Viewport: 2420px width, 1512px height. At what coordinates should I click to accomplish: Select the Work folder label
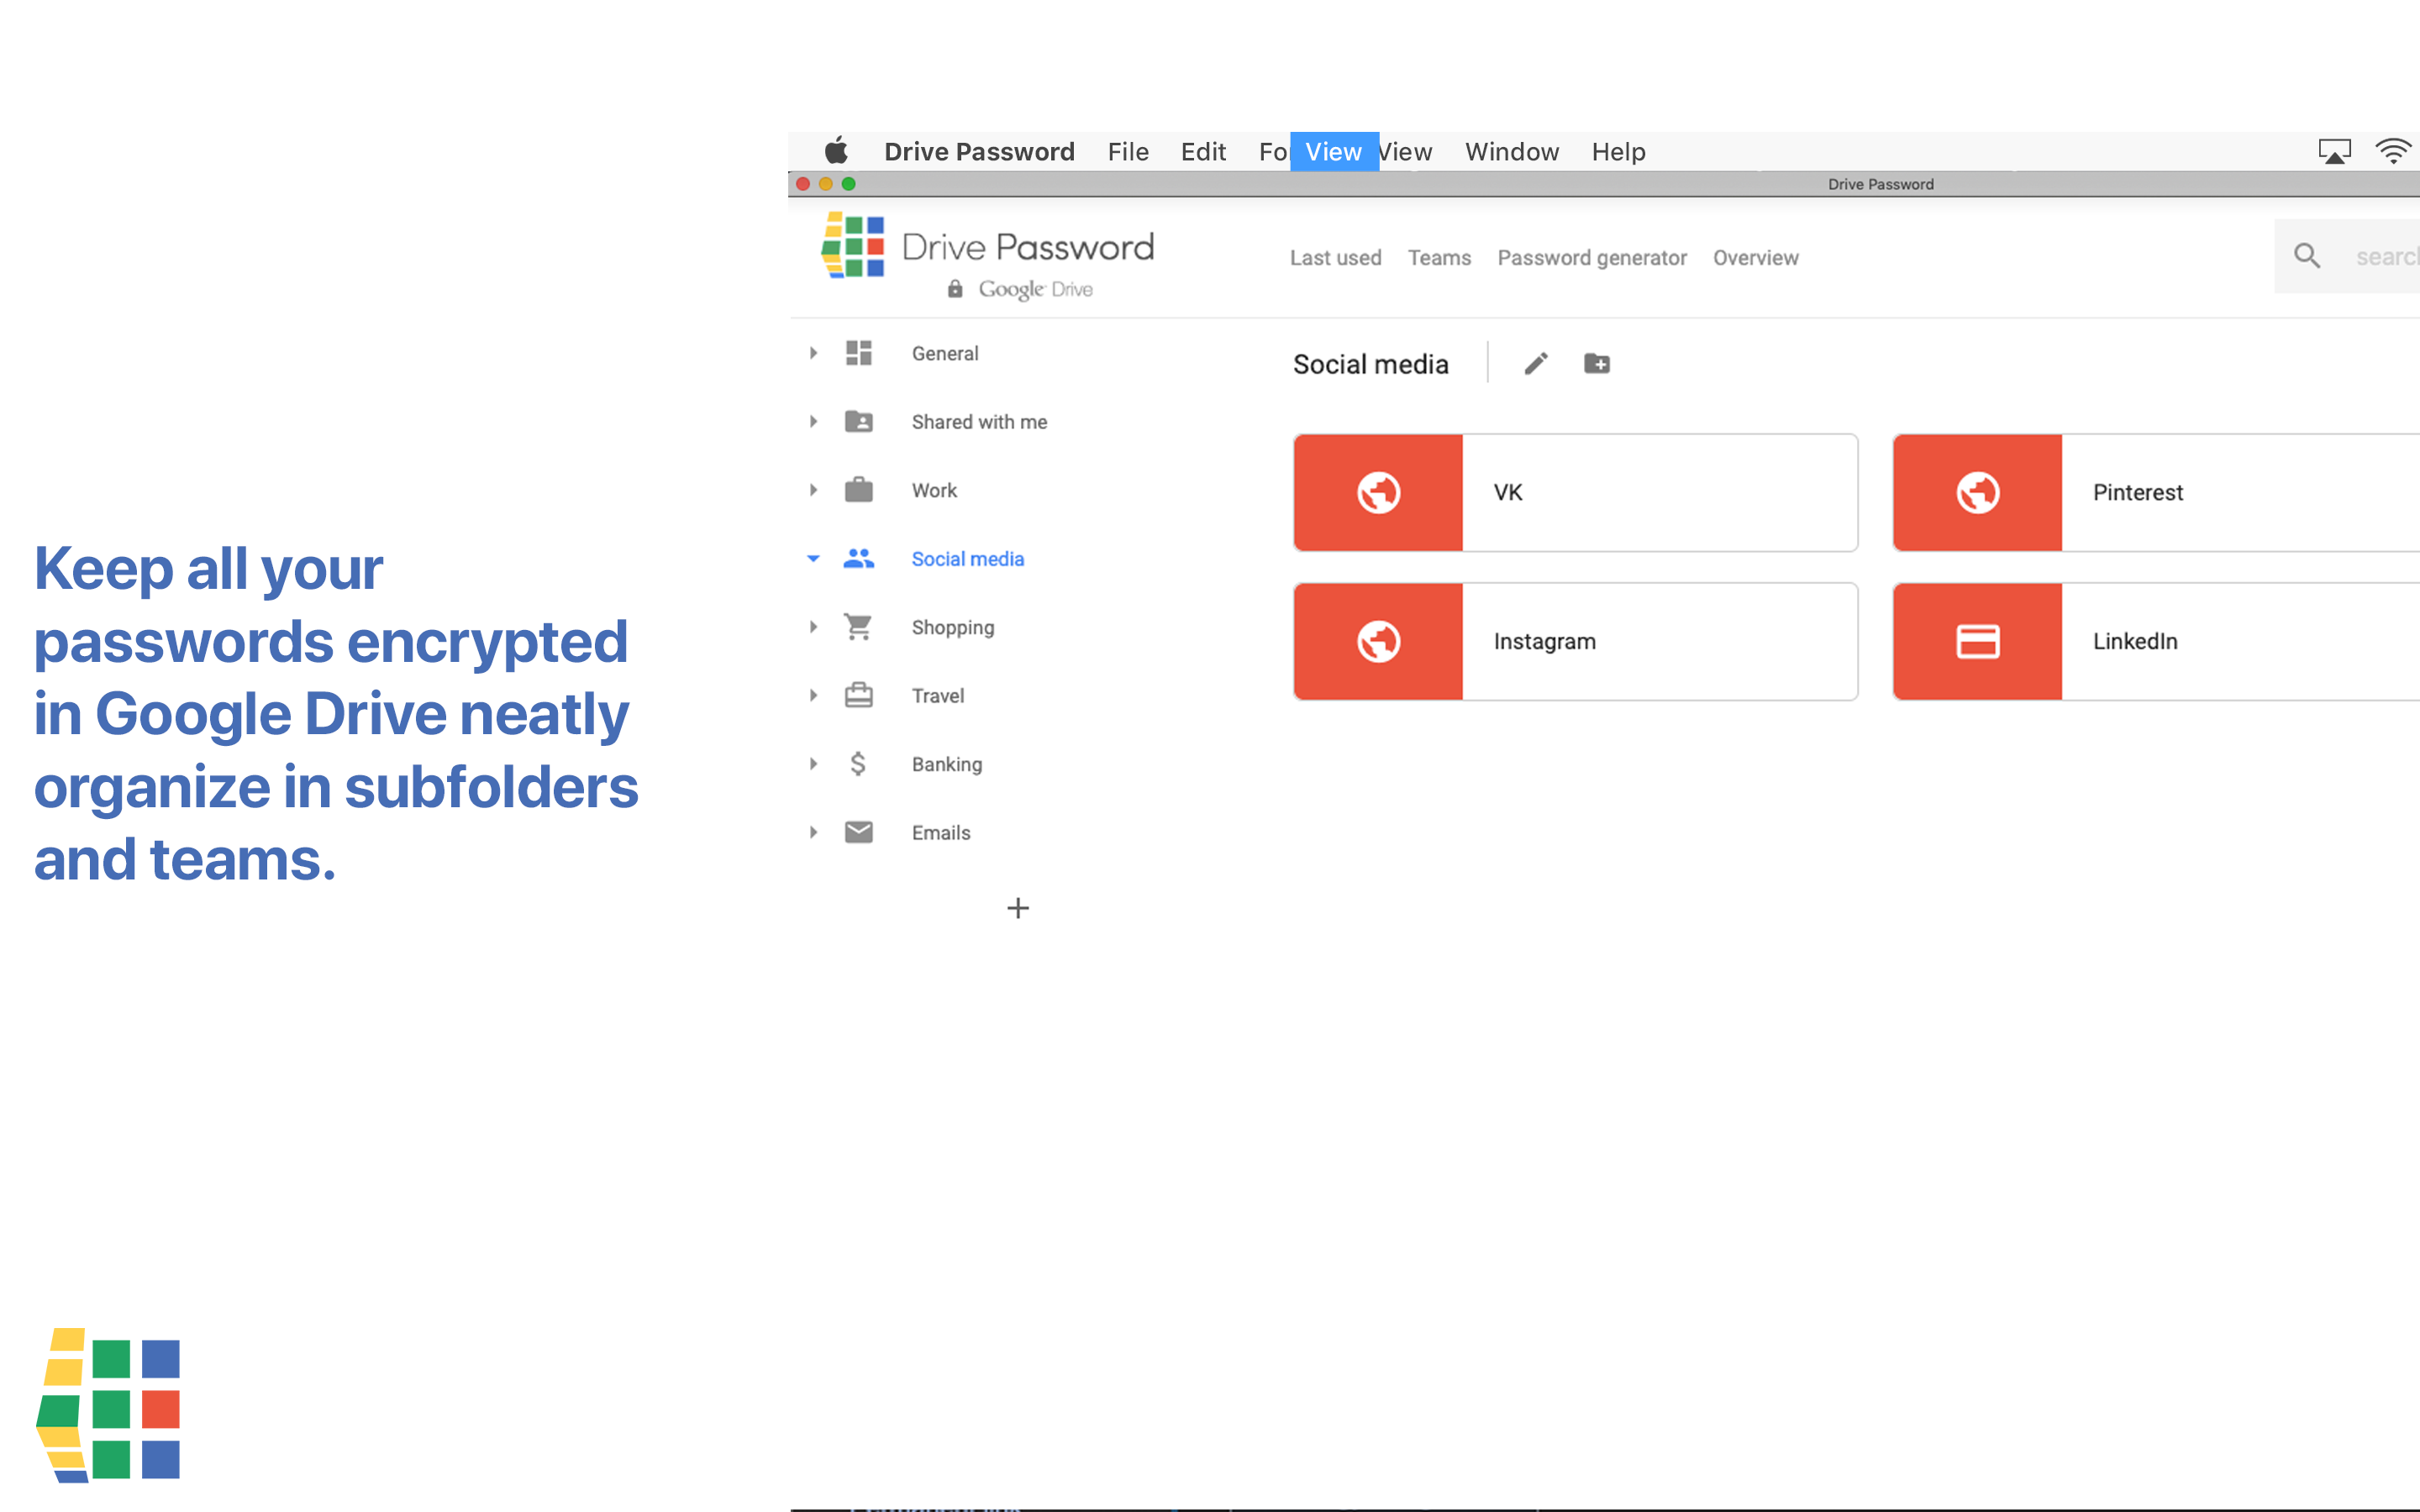934,490
